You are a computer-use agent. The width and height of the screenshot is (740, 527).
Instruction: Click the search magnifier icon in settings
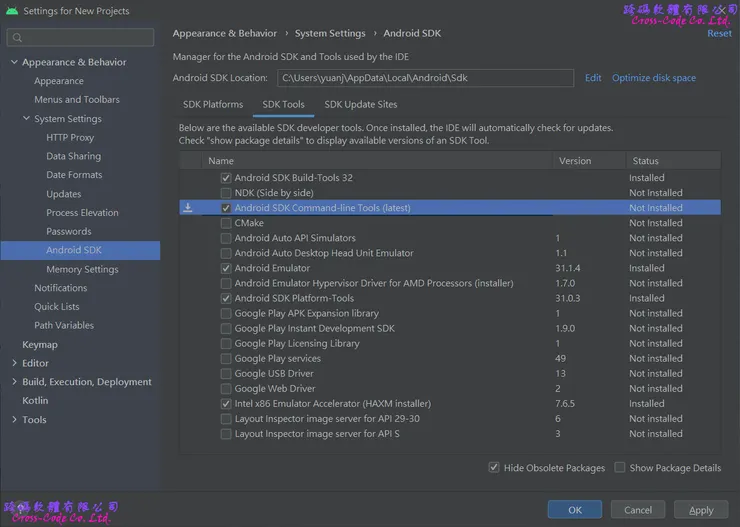coord(17,38)
